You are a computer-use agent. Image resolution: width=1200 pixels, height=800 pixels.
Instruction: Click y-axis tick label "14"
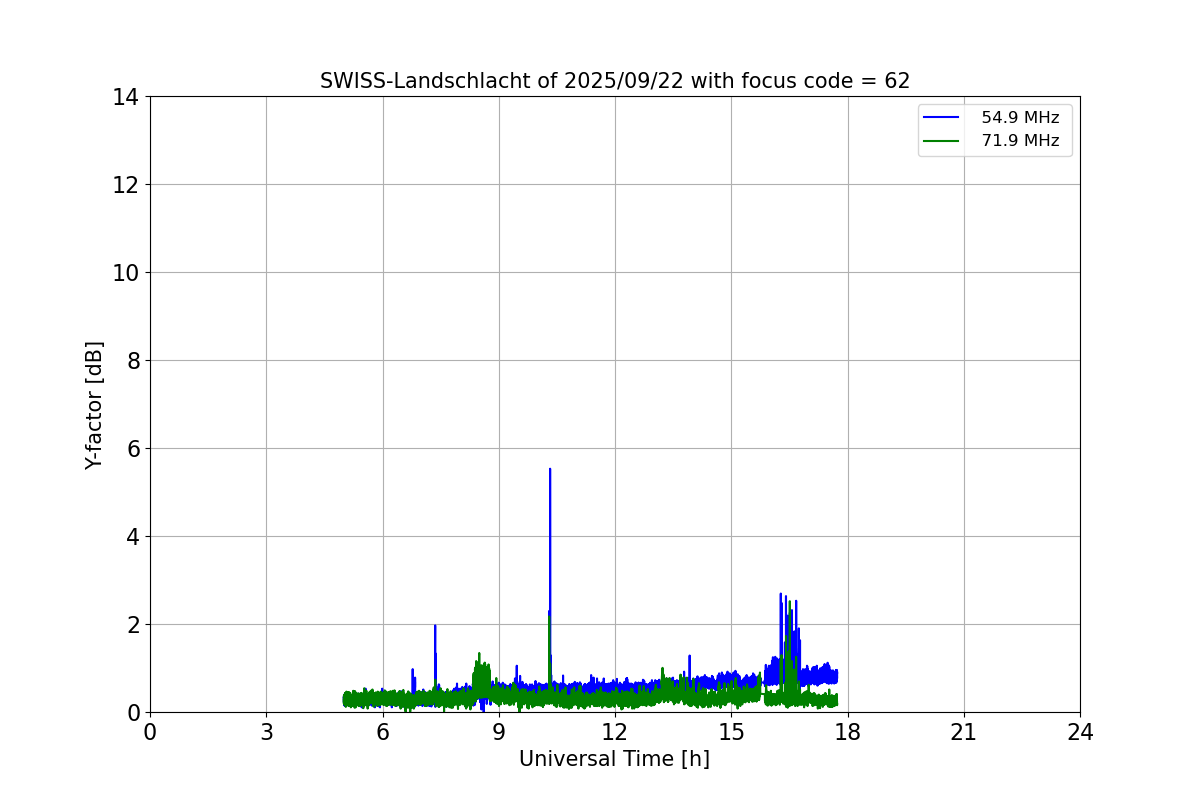point(125,97)
